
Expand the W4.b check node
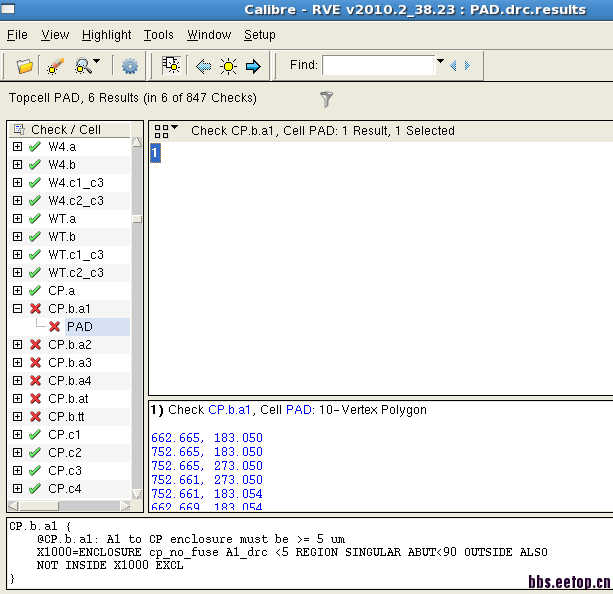click(x=17, y=164)
